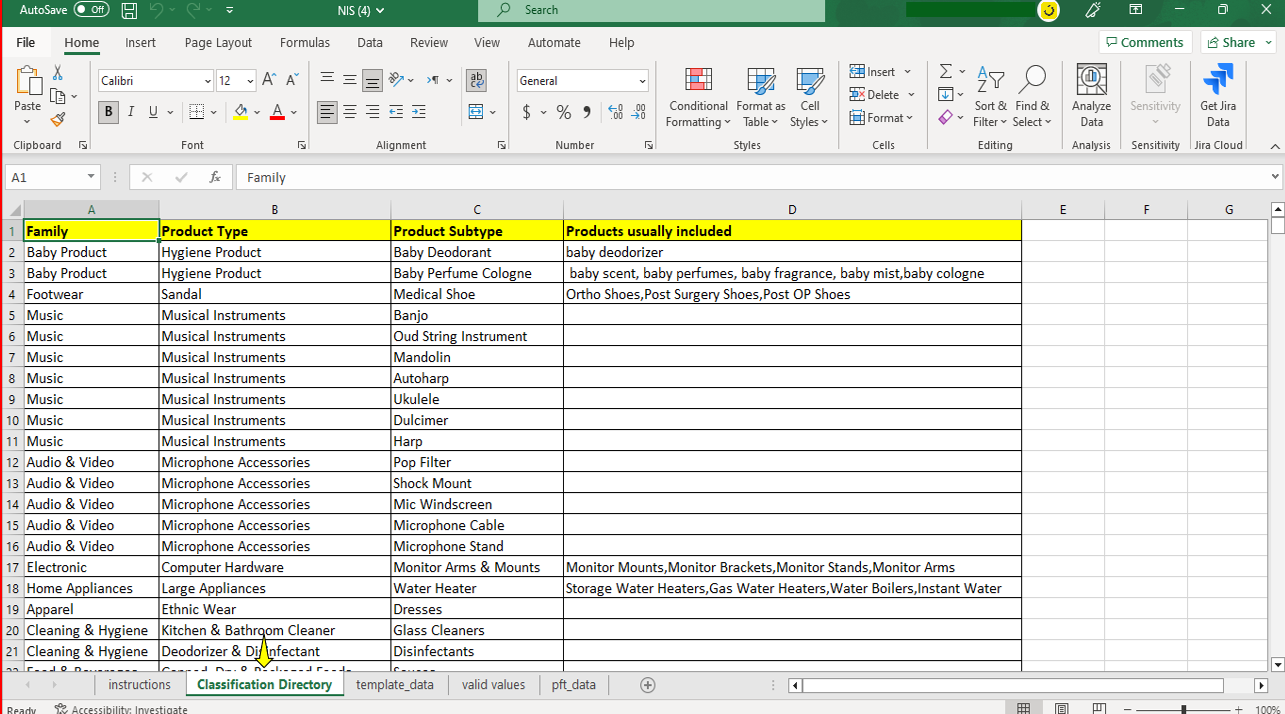
Task: Click the AutoSum sigma icon
Action: [x=945, y=72]
